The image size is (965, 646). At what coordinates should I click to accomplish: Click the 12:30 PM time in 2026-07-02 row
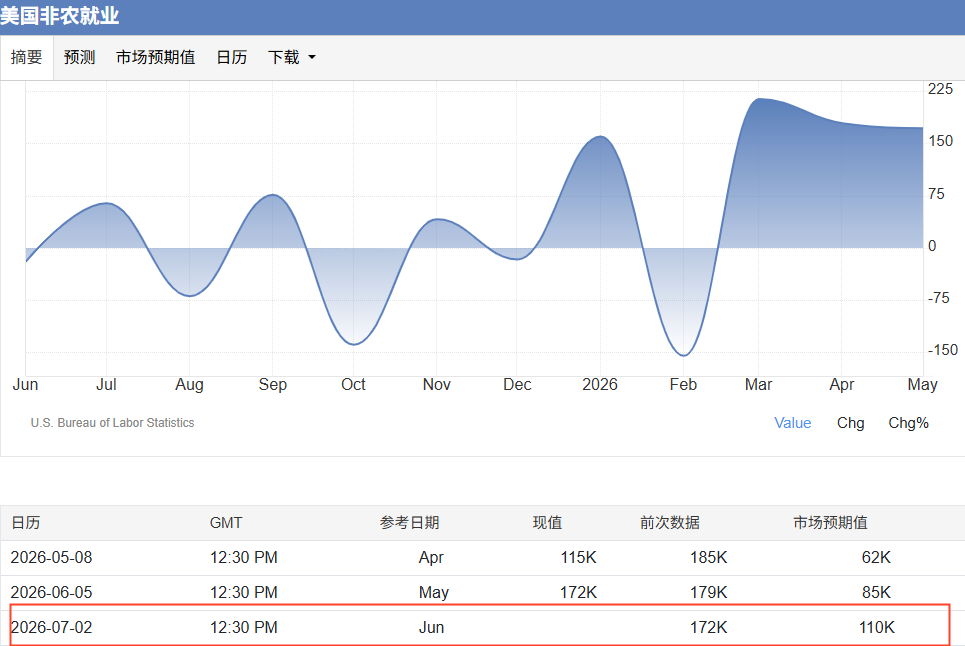[244, 628]
